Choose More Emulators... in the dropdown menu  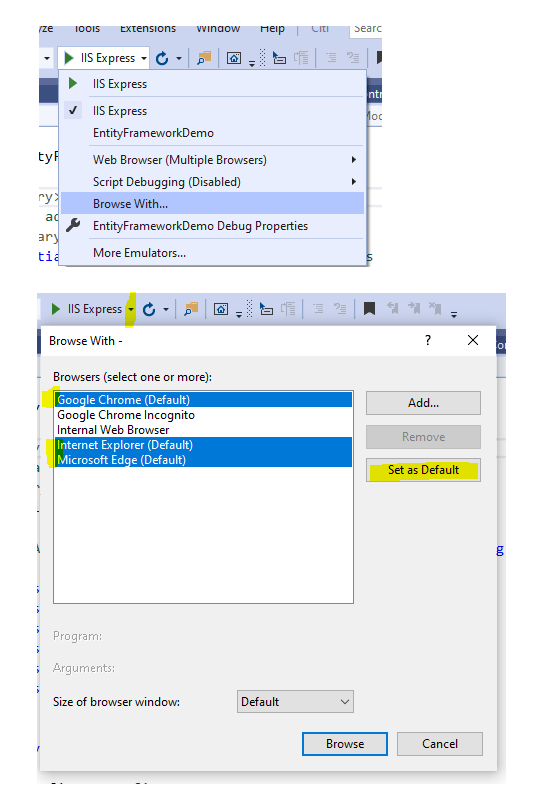212,253
